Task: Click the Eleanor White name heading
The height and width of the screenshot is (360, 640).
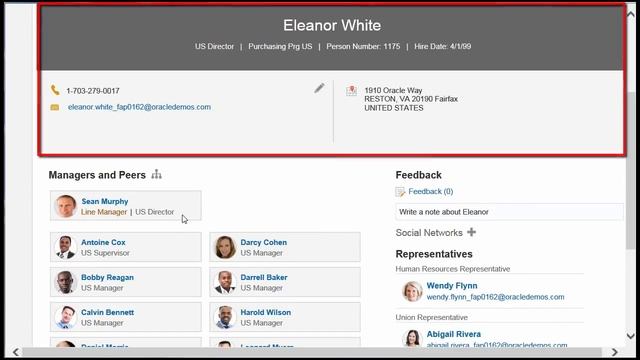Action: tap(332, 25)
